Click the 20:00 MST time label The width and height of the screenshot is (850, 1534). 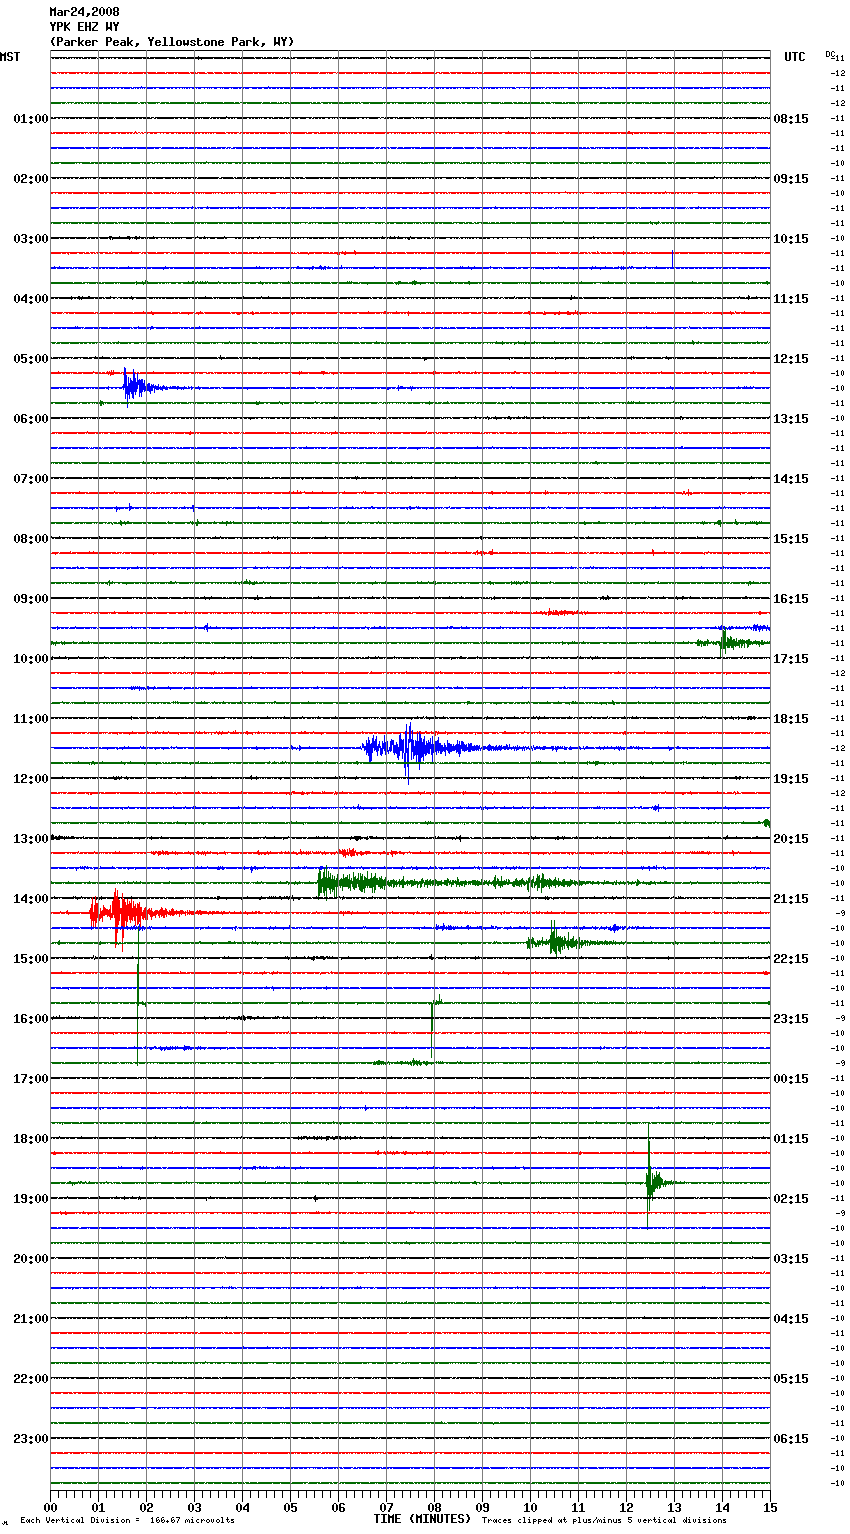click(31, 1259)
